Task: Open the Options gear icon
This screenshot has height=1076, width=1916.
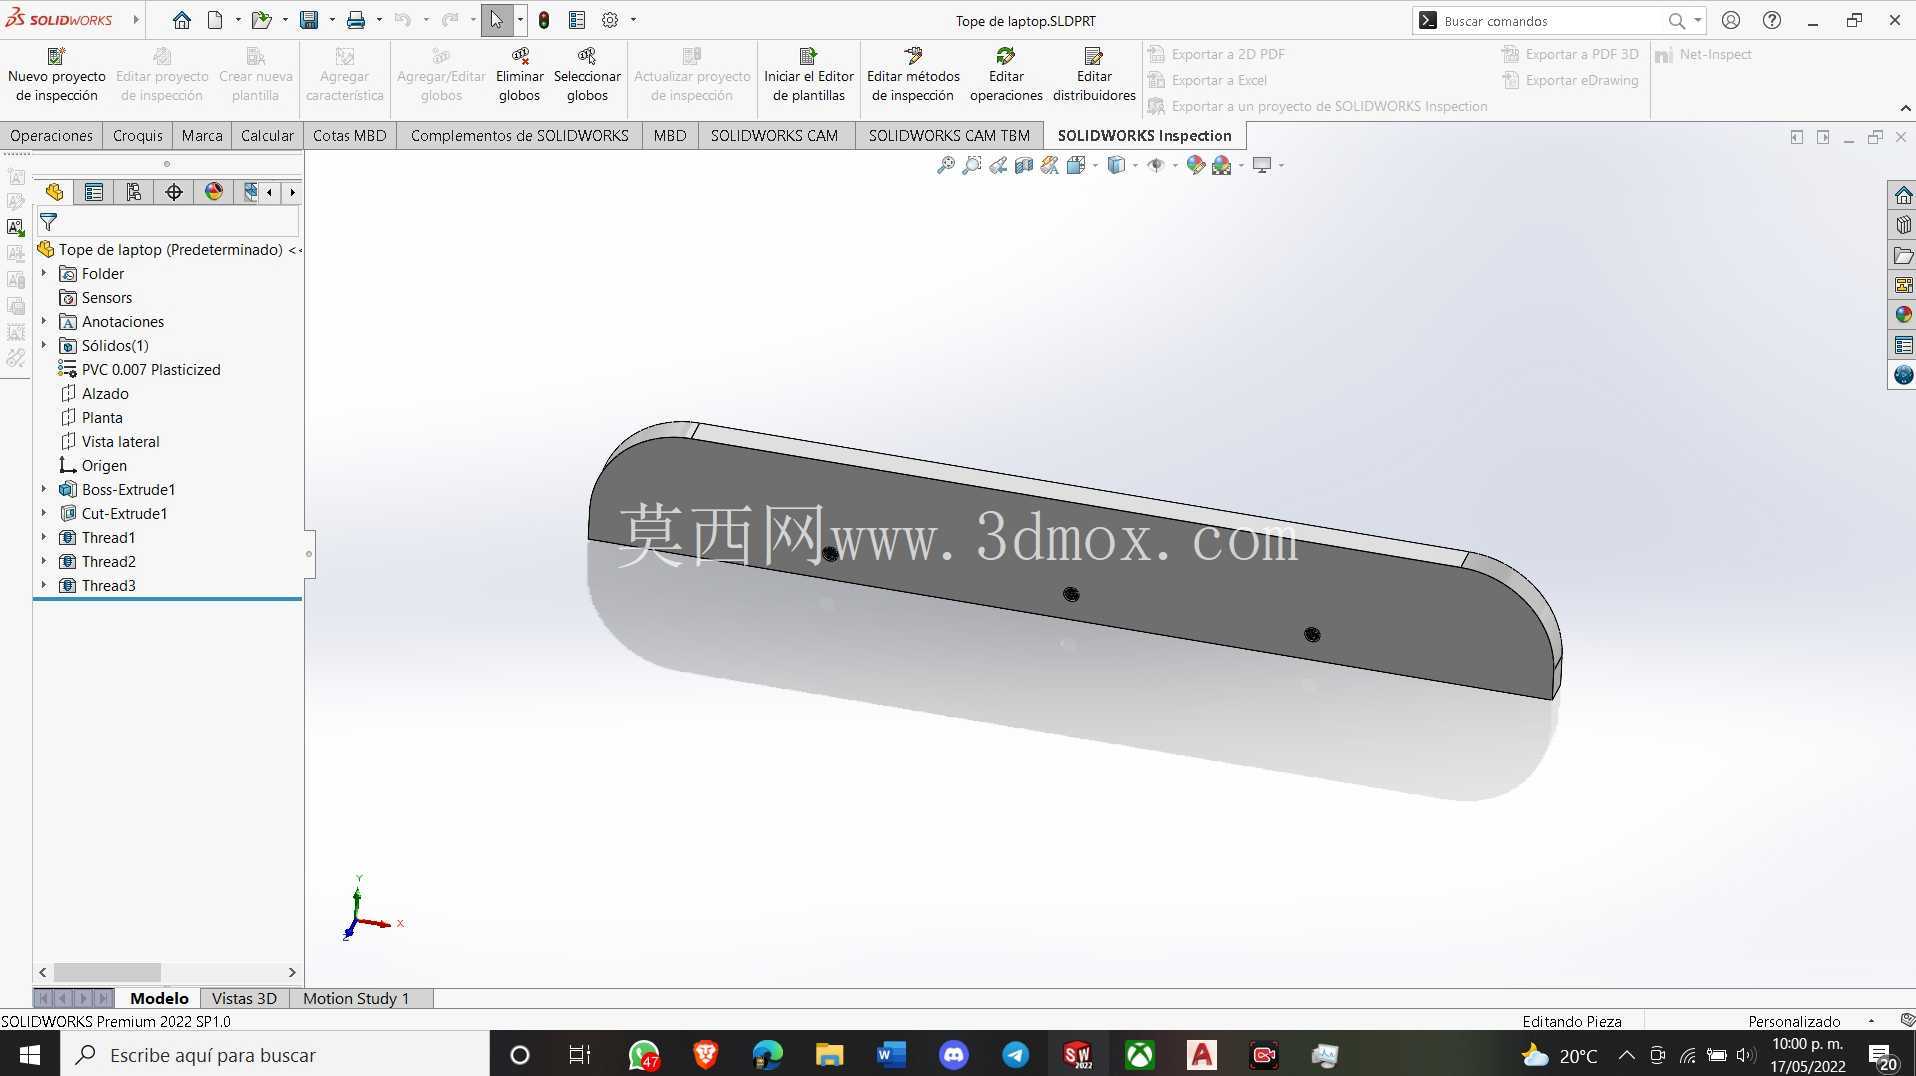Action: 610,20
